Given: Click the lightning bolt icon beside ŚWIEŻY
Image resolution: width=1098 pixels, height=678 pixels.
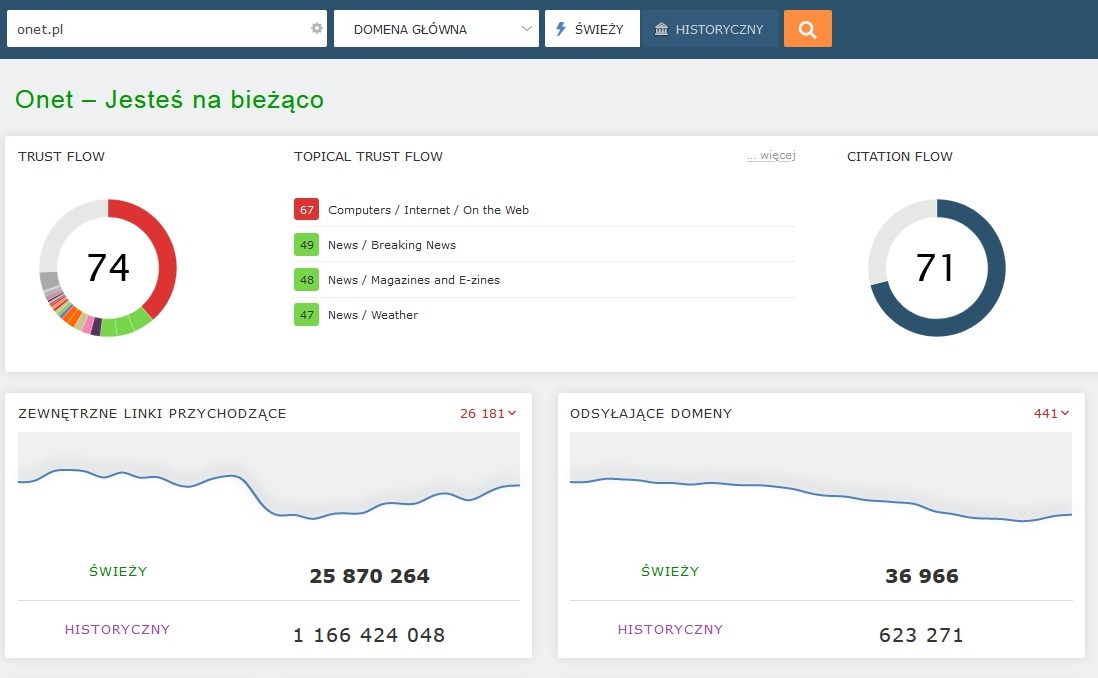Looking at the screenshot, I should click(561, 29).
